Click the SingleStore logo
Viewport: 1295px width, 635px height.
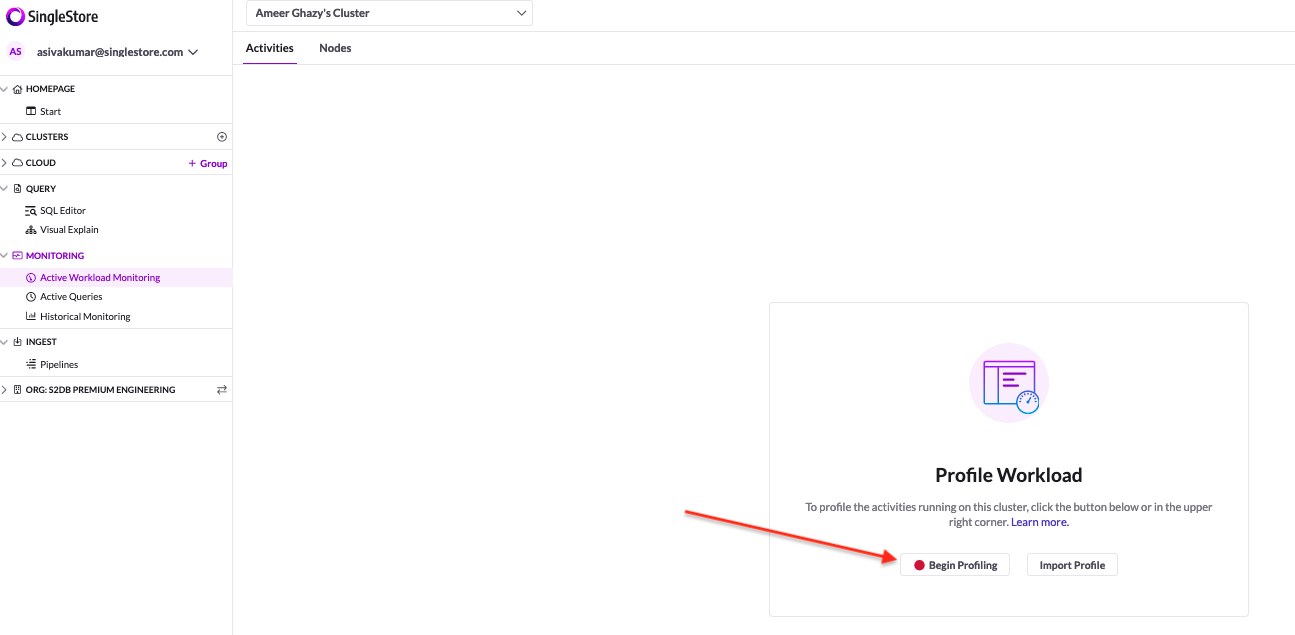(52, 16)
